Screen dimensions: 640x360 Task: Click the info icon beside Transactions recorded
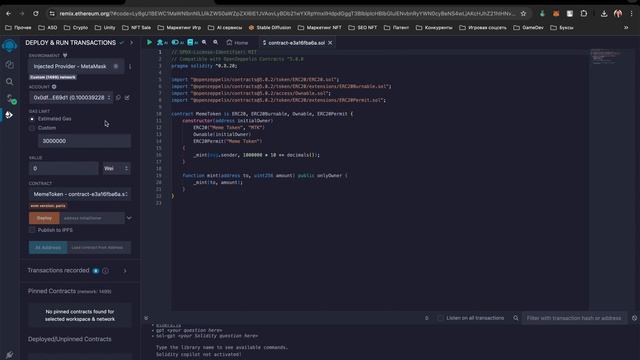click(106, 271)
